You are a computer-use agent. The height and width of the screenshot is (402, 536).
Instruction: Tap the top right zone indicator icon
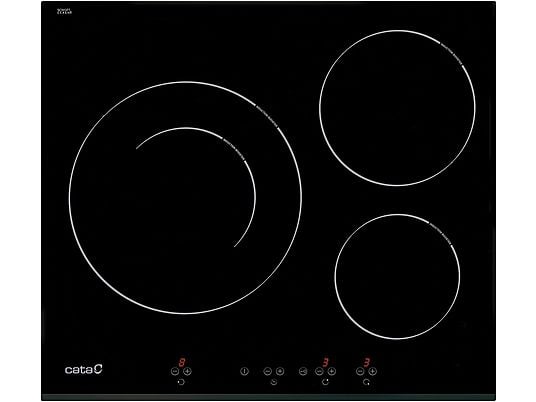pos(325,382)
